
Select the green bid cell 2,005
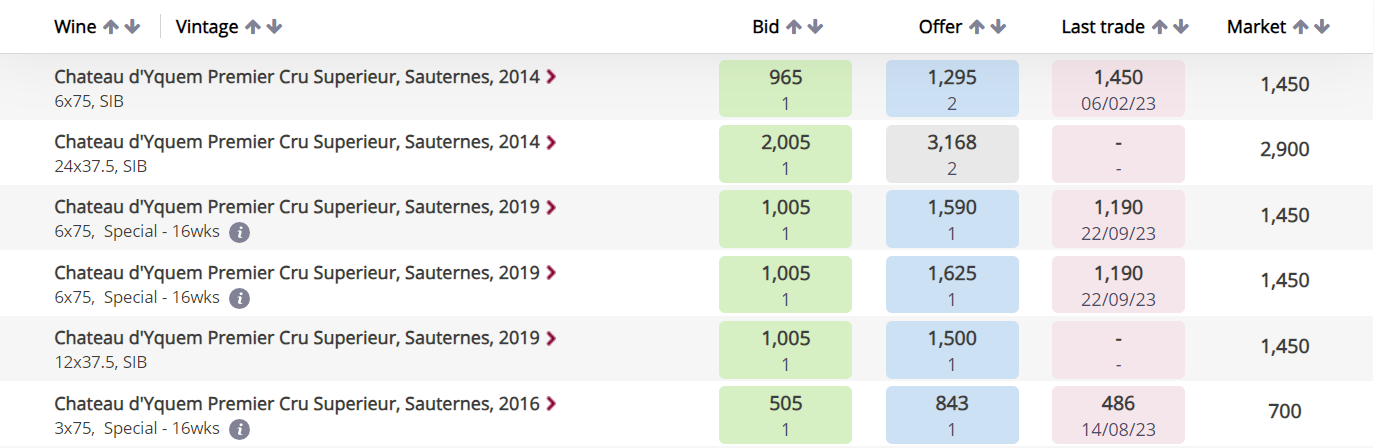point(785,153)
